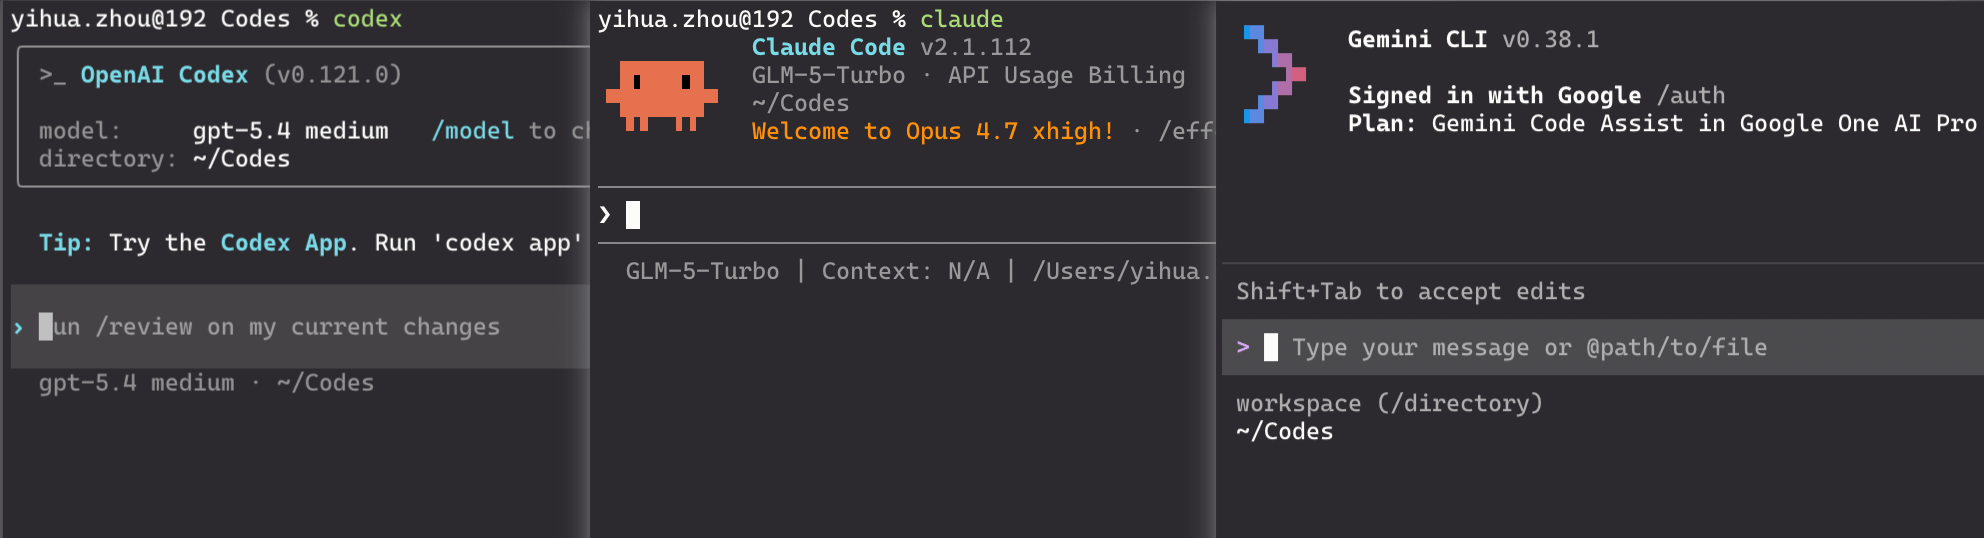Click the workspace ~/Codes path in Gemini
This screenshot has width=1984, height=538.
1284,431
